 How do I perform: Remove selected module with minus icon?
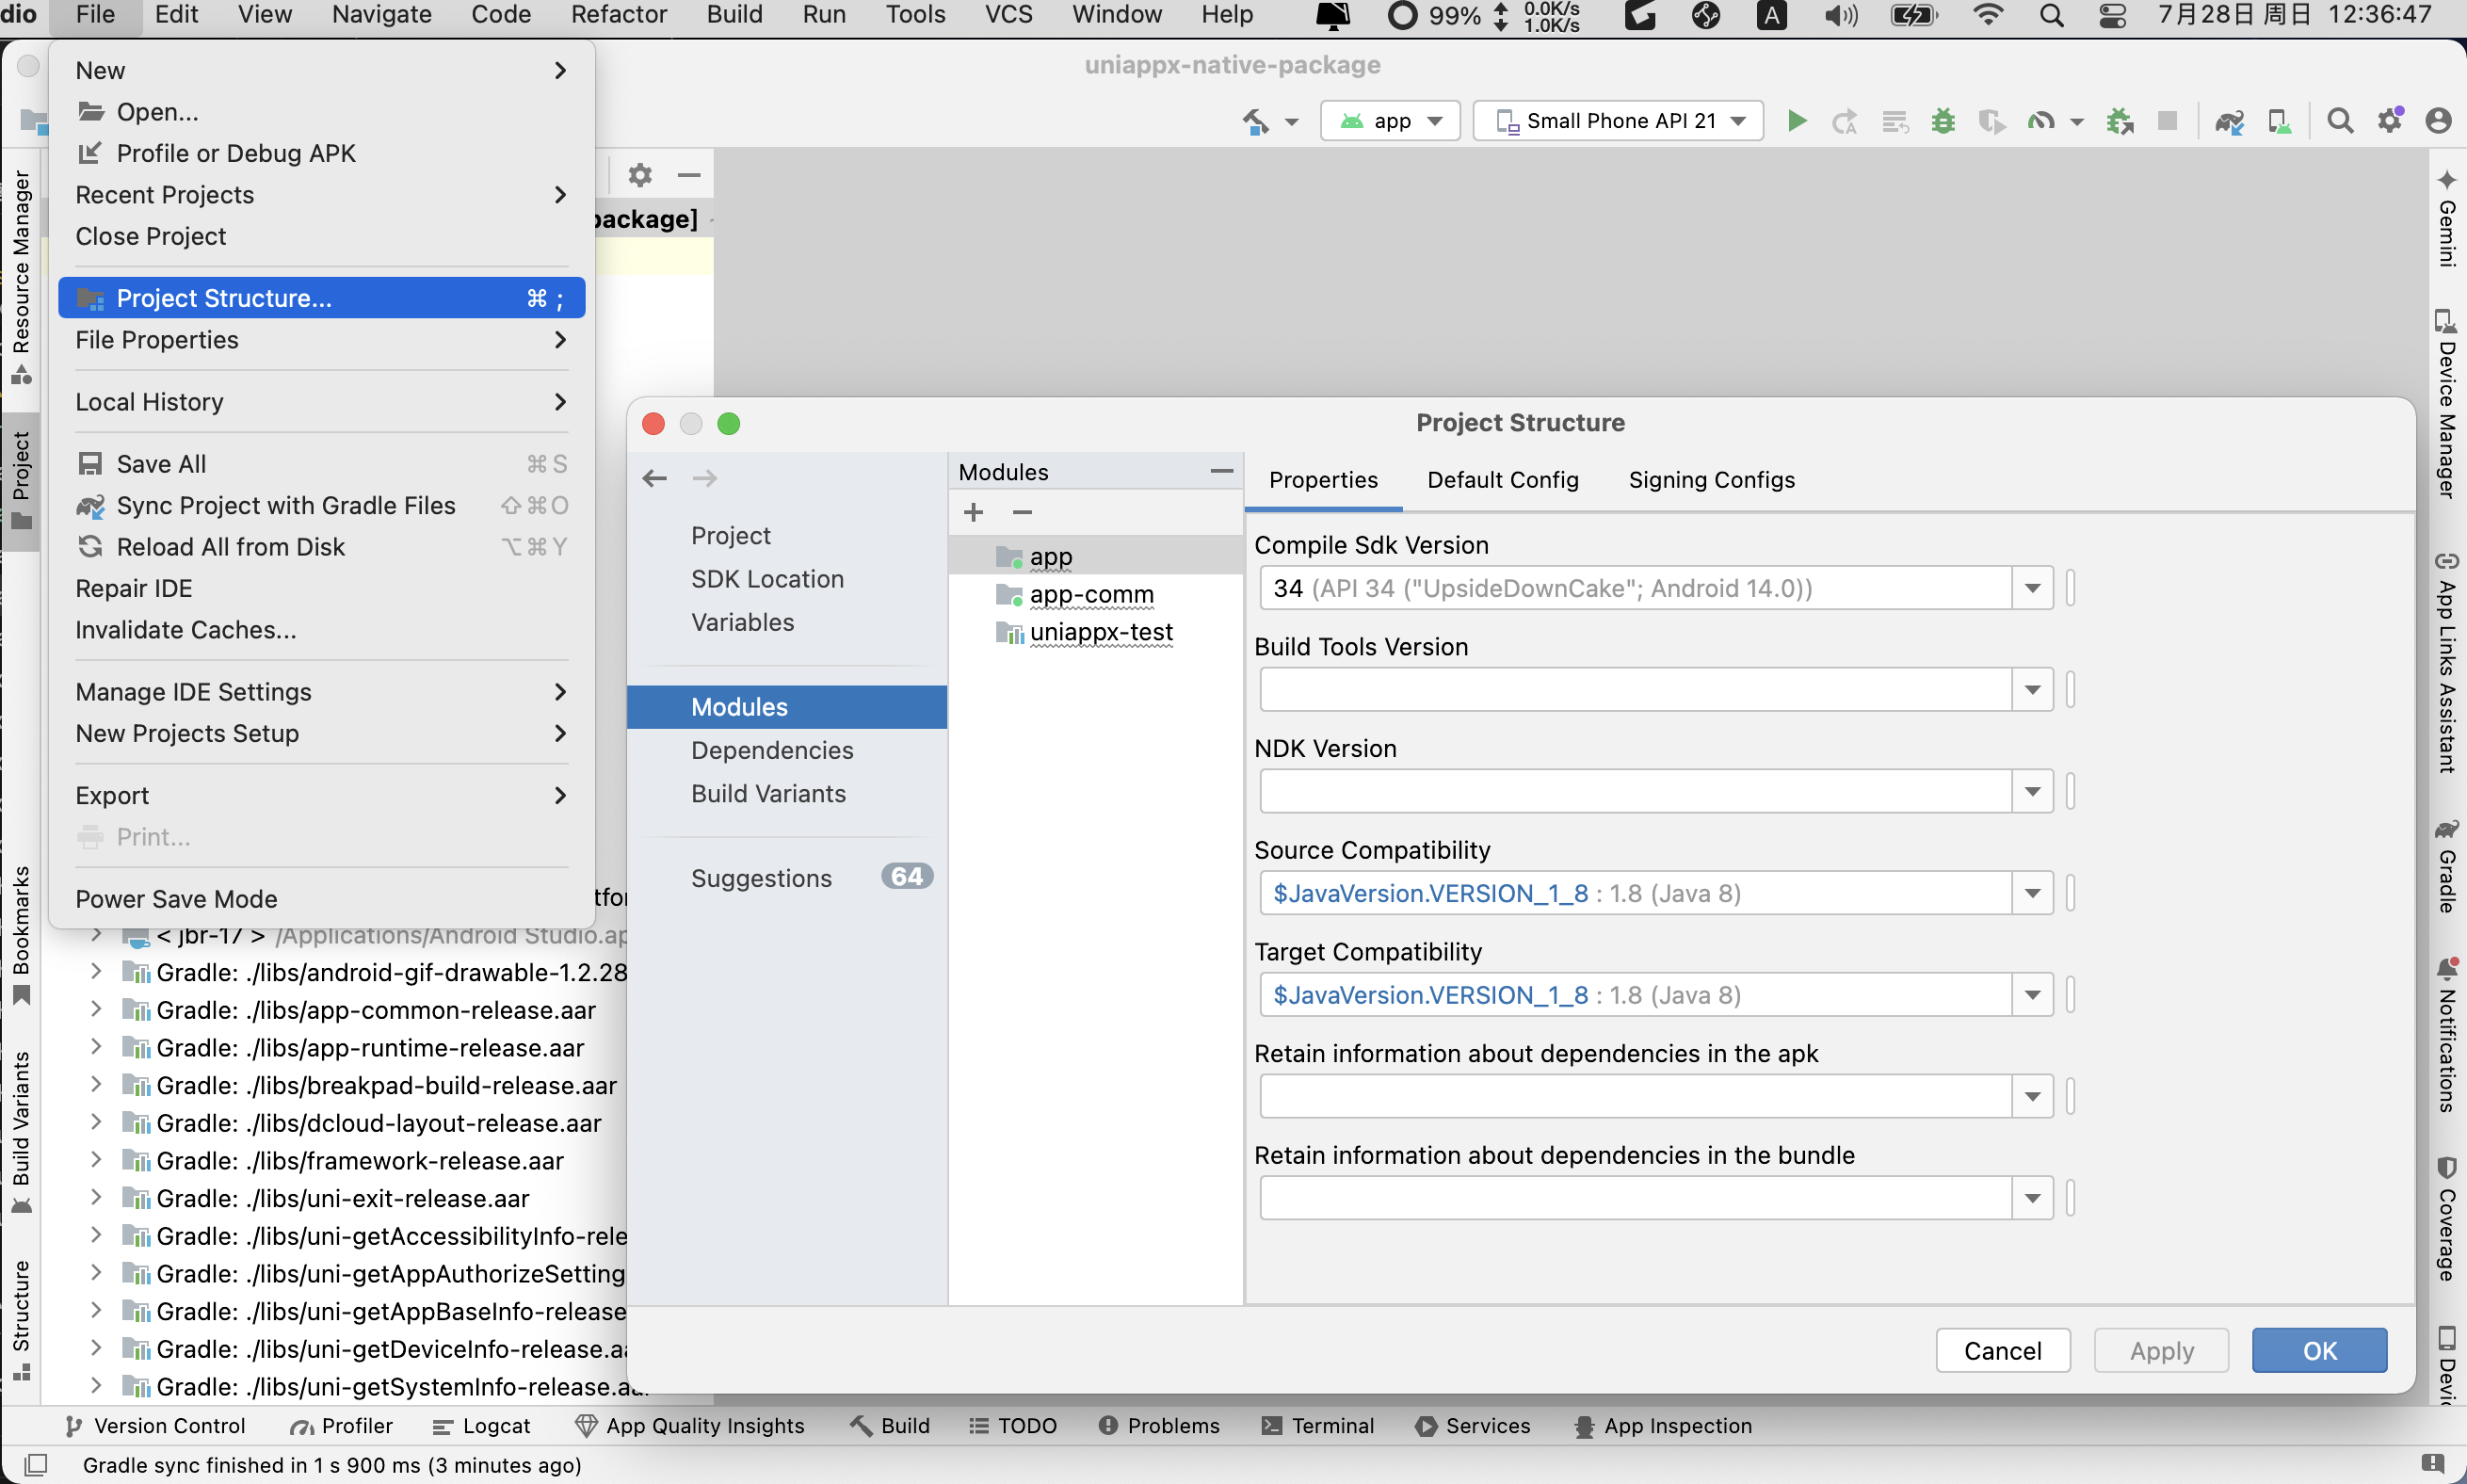click(1022, 512)
